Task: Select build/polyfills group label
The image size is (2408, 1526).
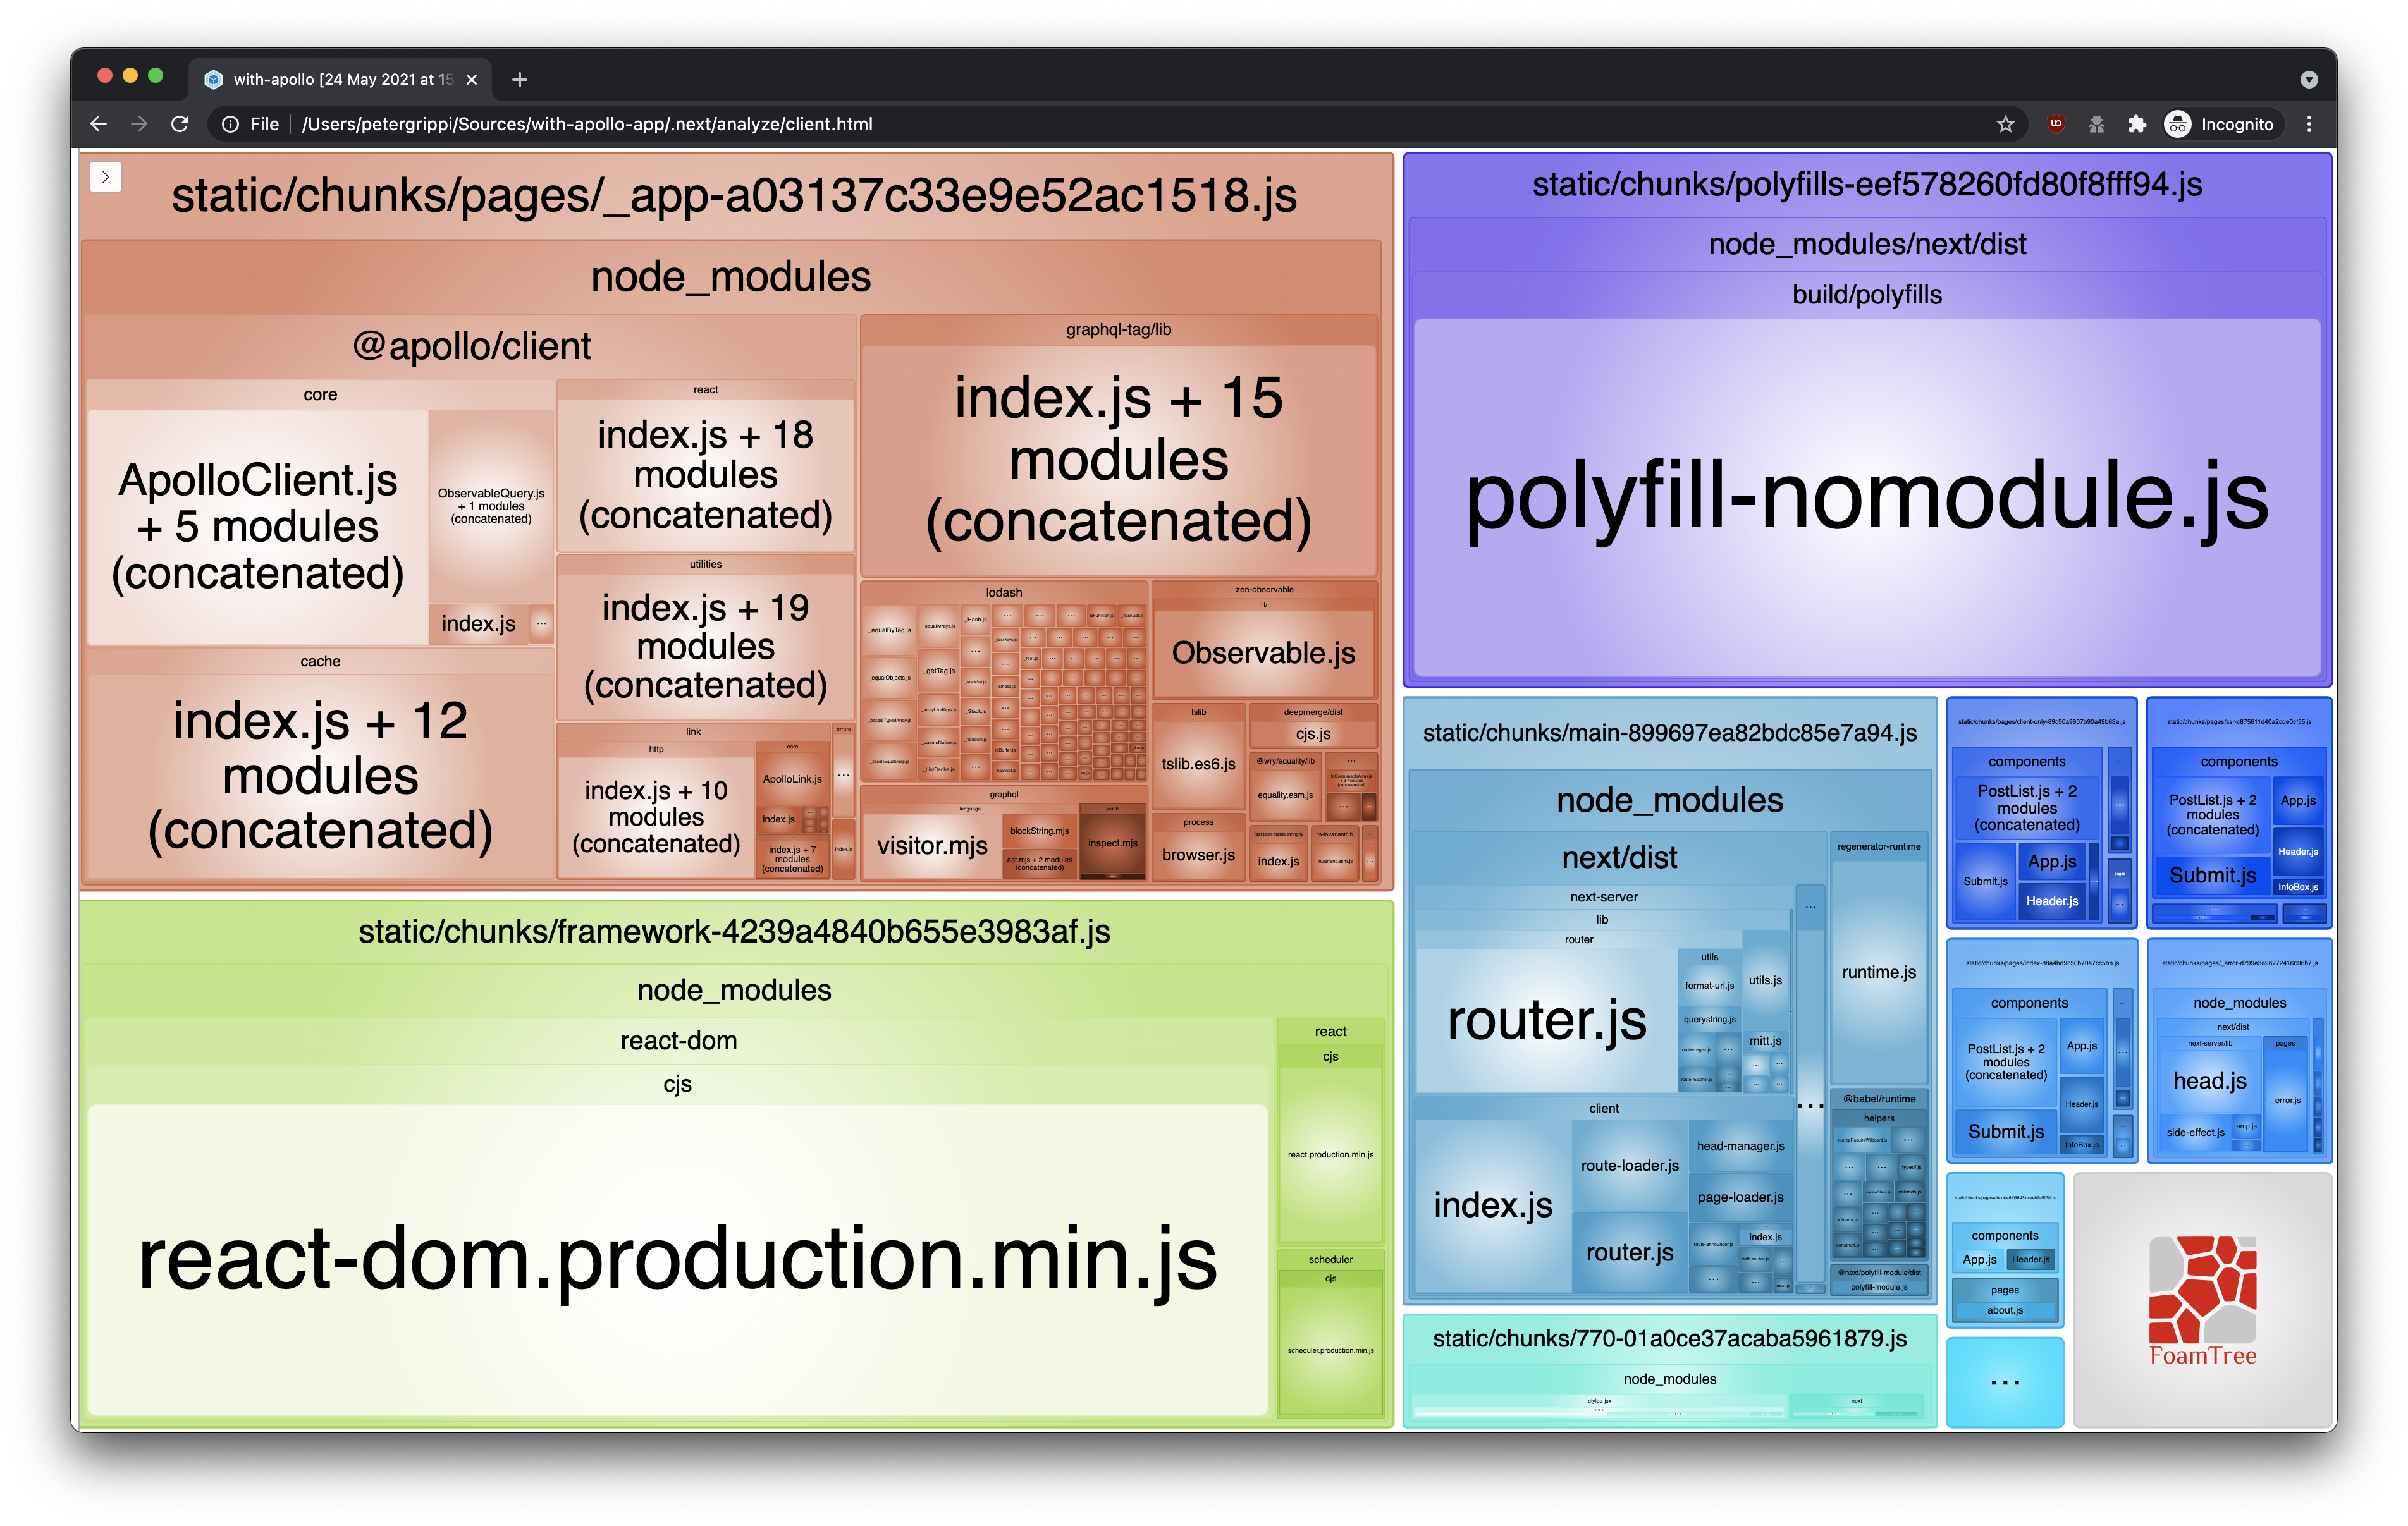Action: (1867, 295)
